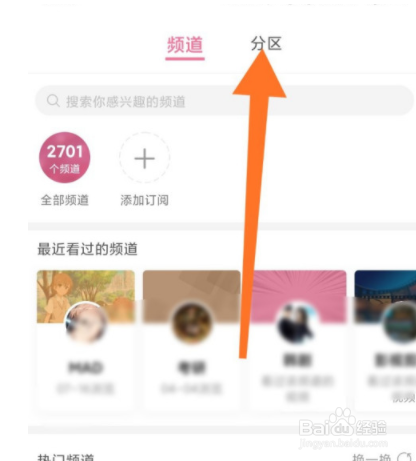Open the pink 2701 个频道 circle

point(65,157)
